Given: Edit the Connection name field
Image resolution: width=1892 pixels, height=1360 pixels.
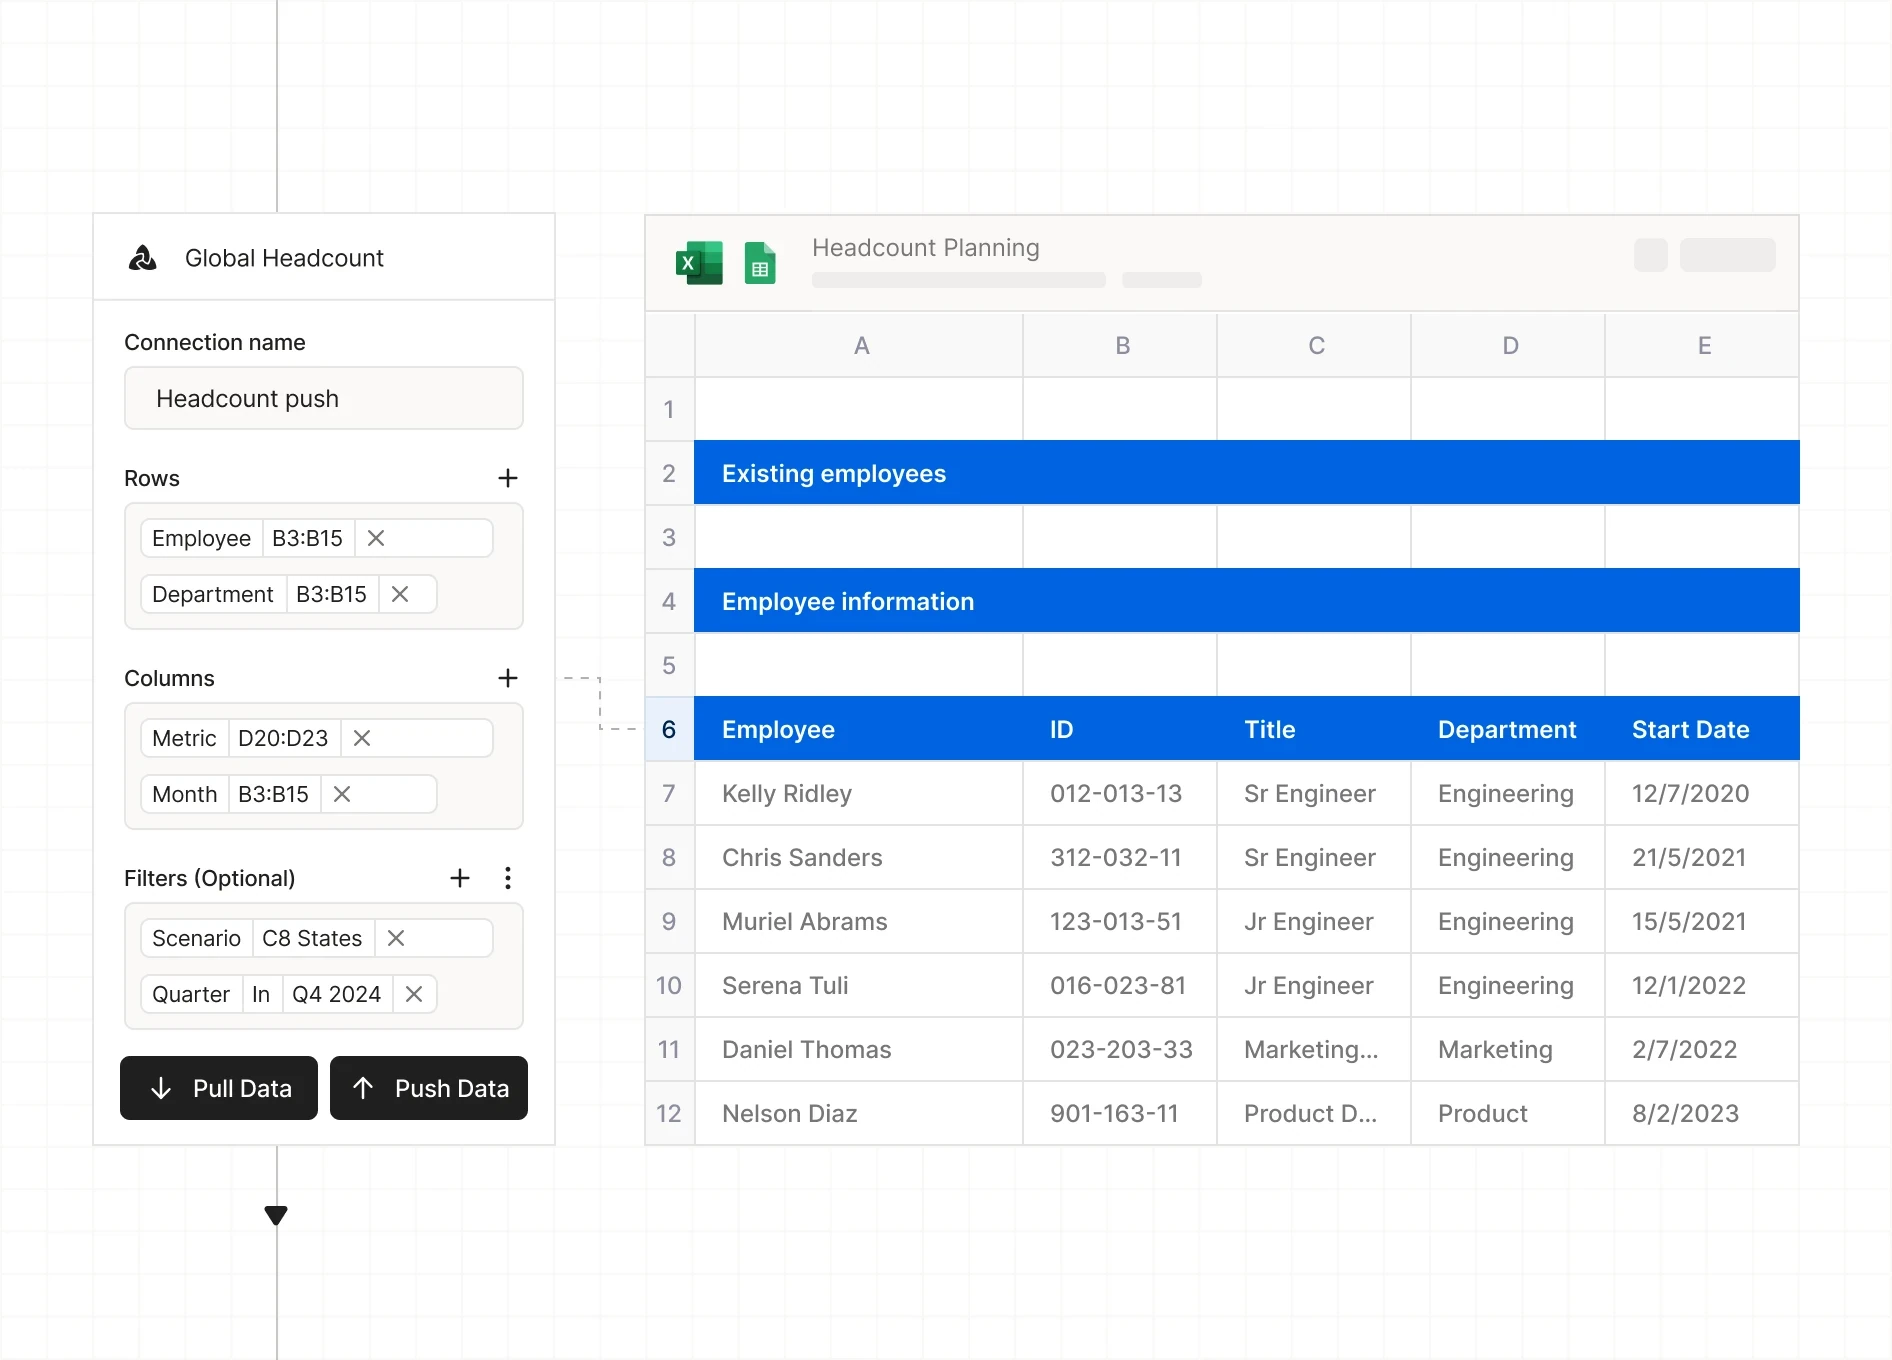Looking at the screenshot, I should 324,398.
